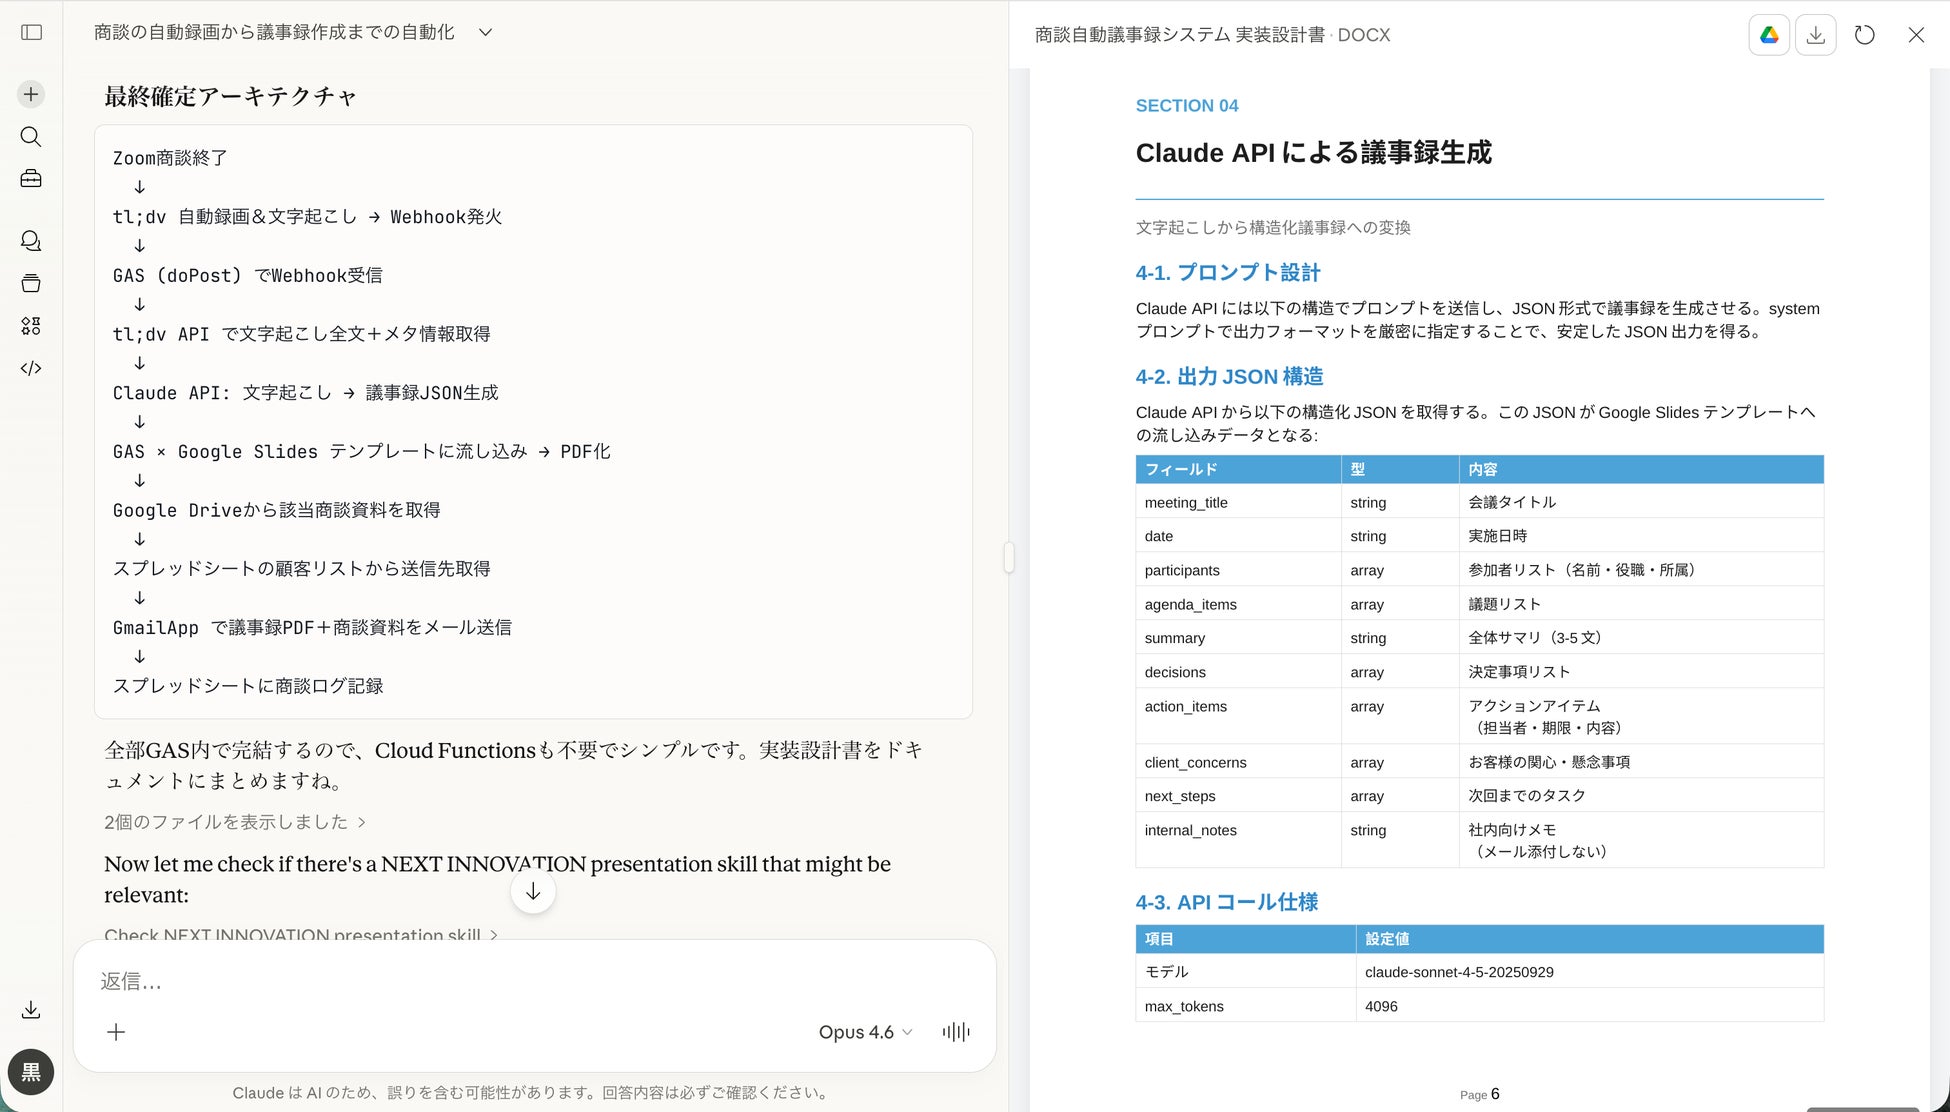This screenshot has height=1112, width=1950.
Task: Save document to Google Drive
Action: (1769, 35)
